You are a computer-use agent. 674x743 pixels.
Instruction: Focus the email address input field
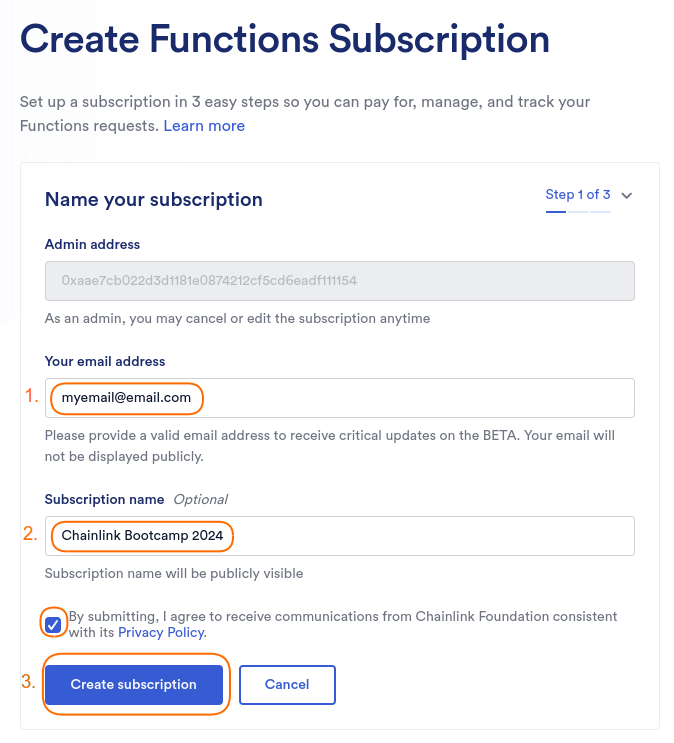(340, 398)
